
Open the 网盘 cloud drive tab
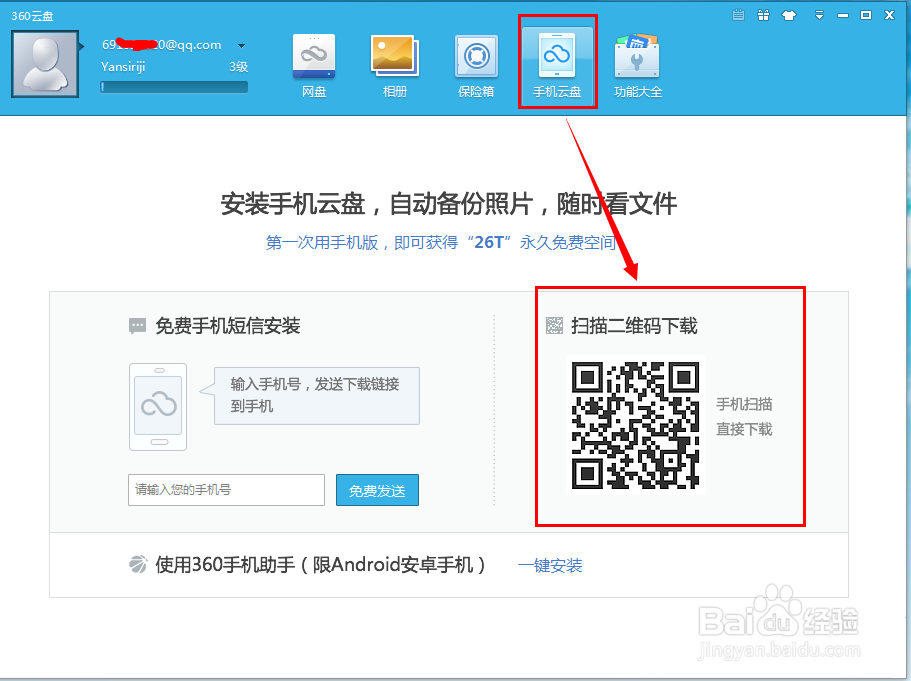pyautogui.click(x=314, y=66)
